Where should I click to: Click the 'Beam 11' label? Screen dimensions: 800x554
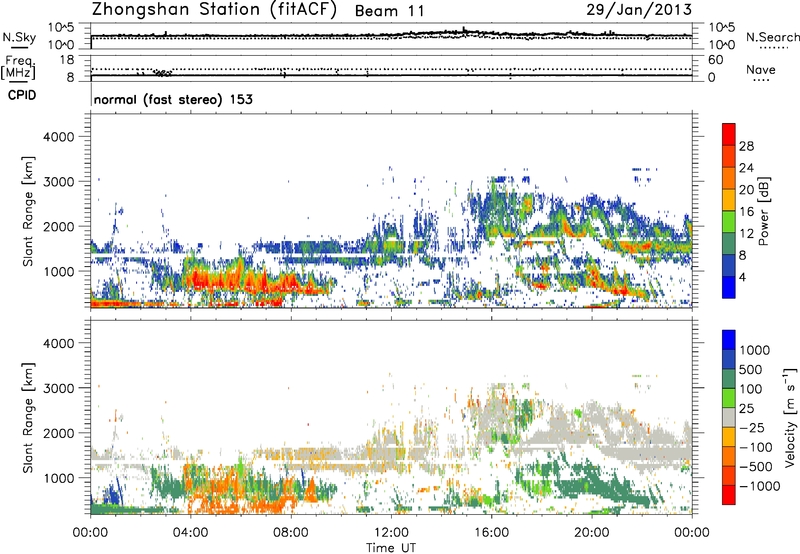pyautogui.click(x=390, y=11)
